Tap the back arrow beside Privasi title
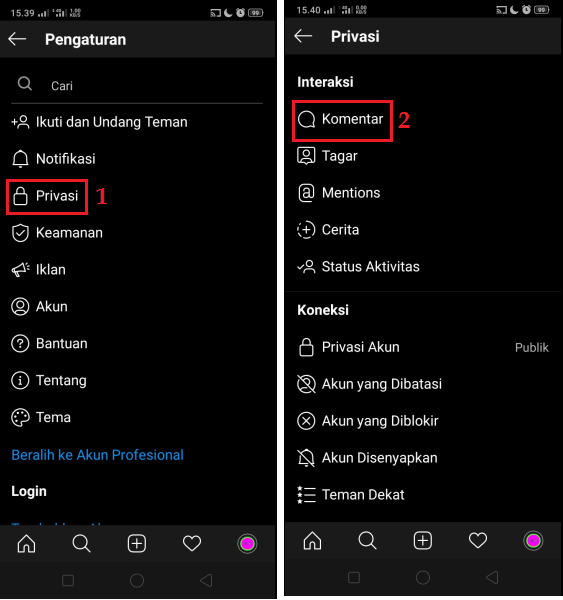563x600 pixels. click(x=303, y=36)
